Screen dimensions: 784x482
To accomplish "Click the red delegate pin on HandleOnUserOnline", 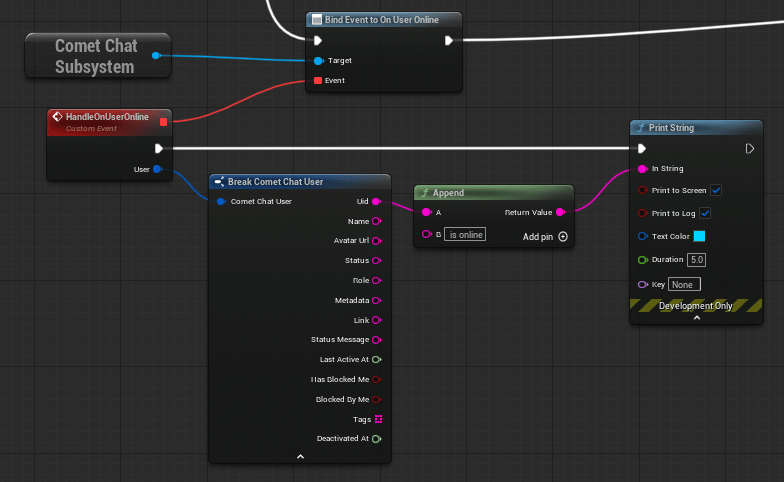I will (x=164, y=122).
